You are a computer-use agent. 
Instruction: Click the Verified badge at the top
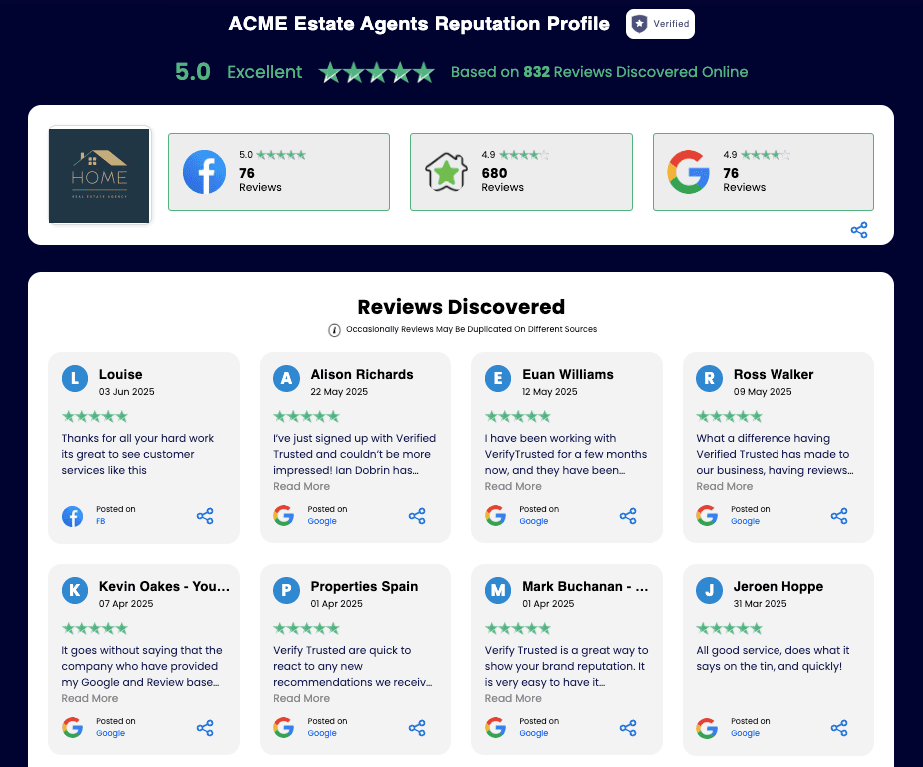(659, 23)
